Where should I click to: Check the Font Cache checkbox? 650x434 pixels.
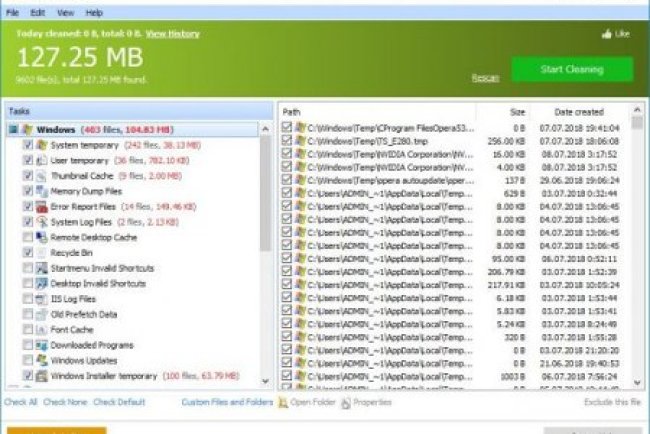click(x=27, y=330)
